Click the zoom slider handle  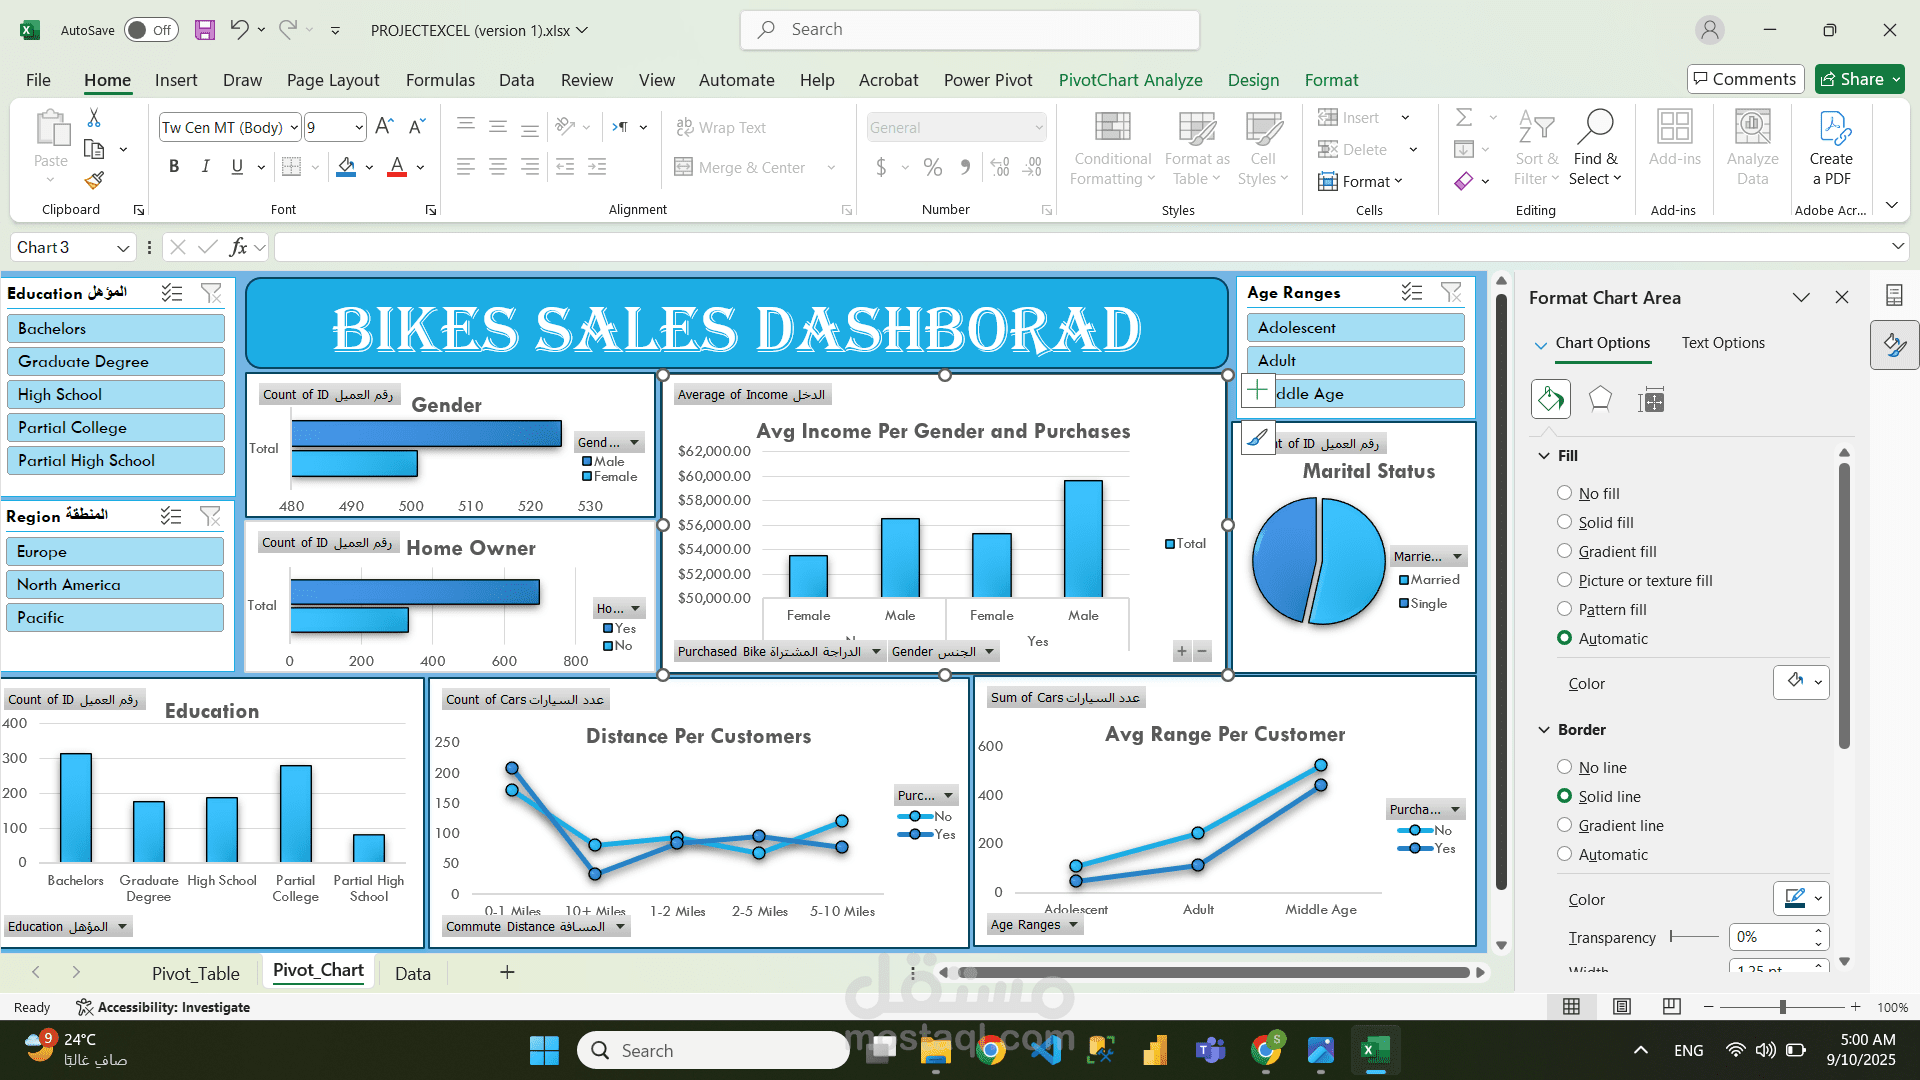1782,1007
